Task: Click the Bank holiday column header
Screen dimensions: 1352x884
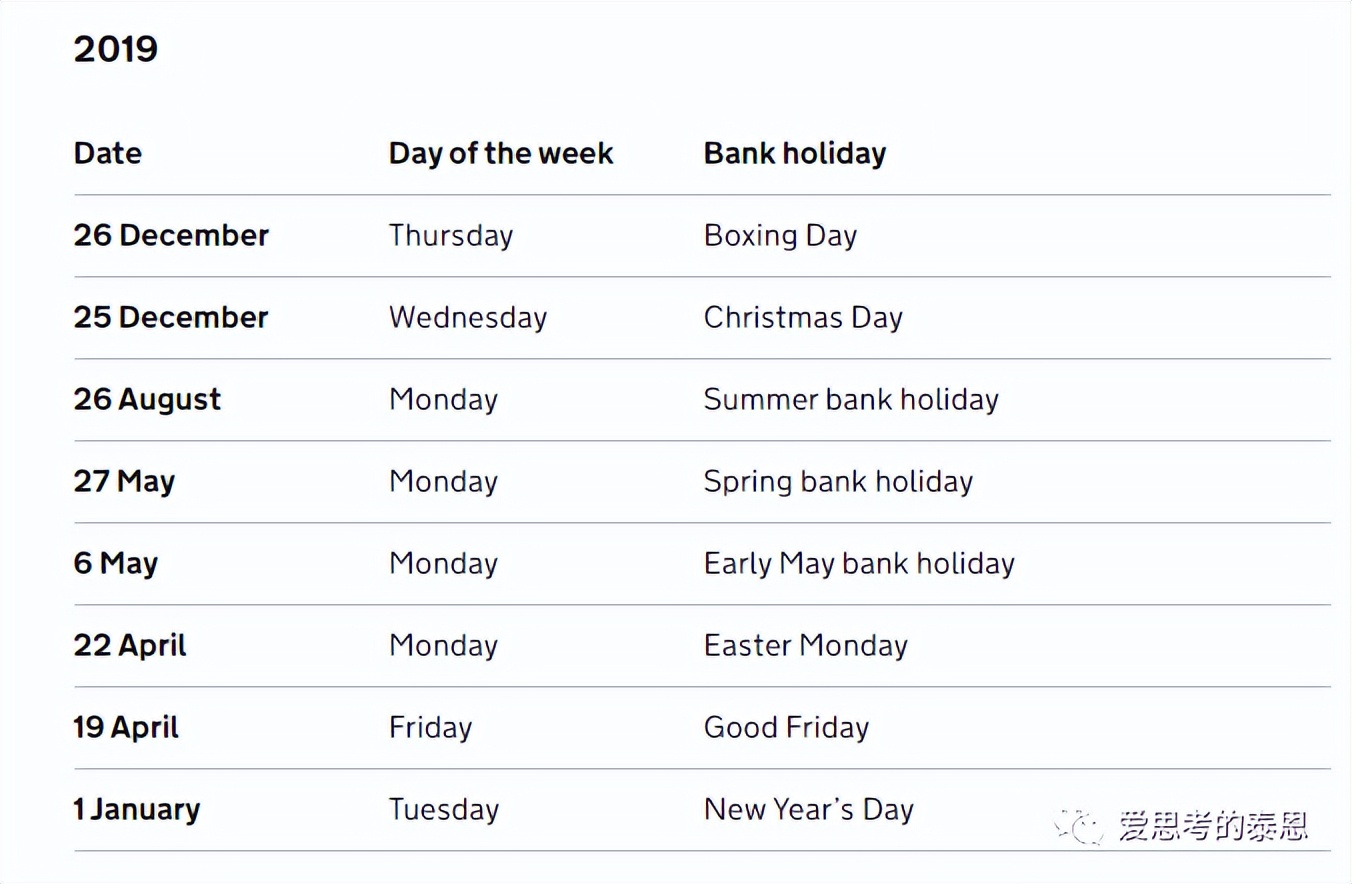Action: click(x=795, y=153)
